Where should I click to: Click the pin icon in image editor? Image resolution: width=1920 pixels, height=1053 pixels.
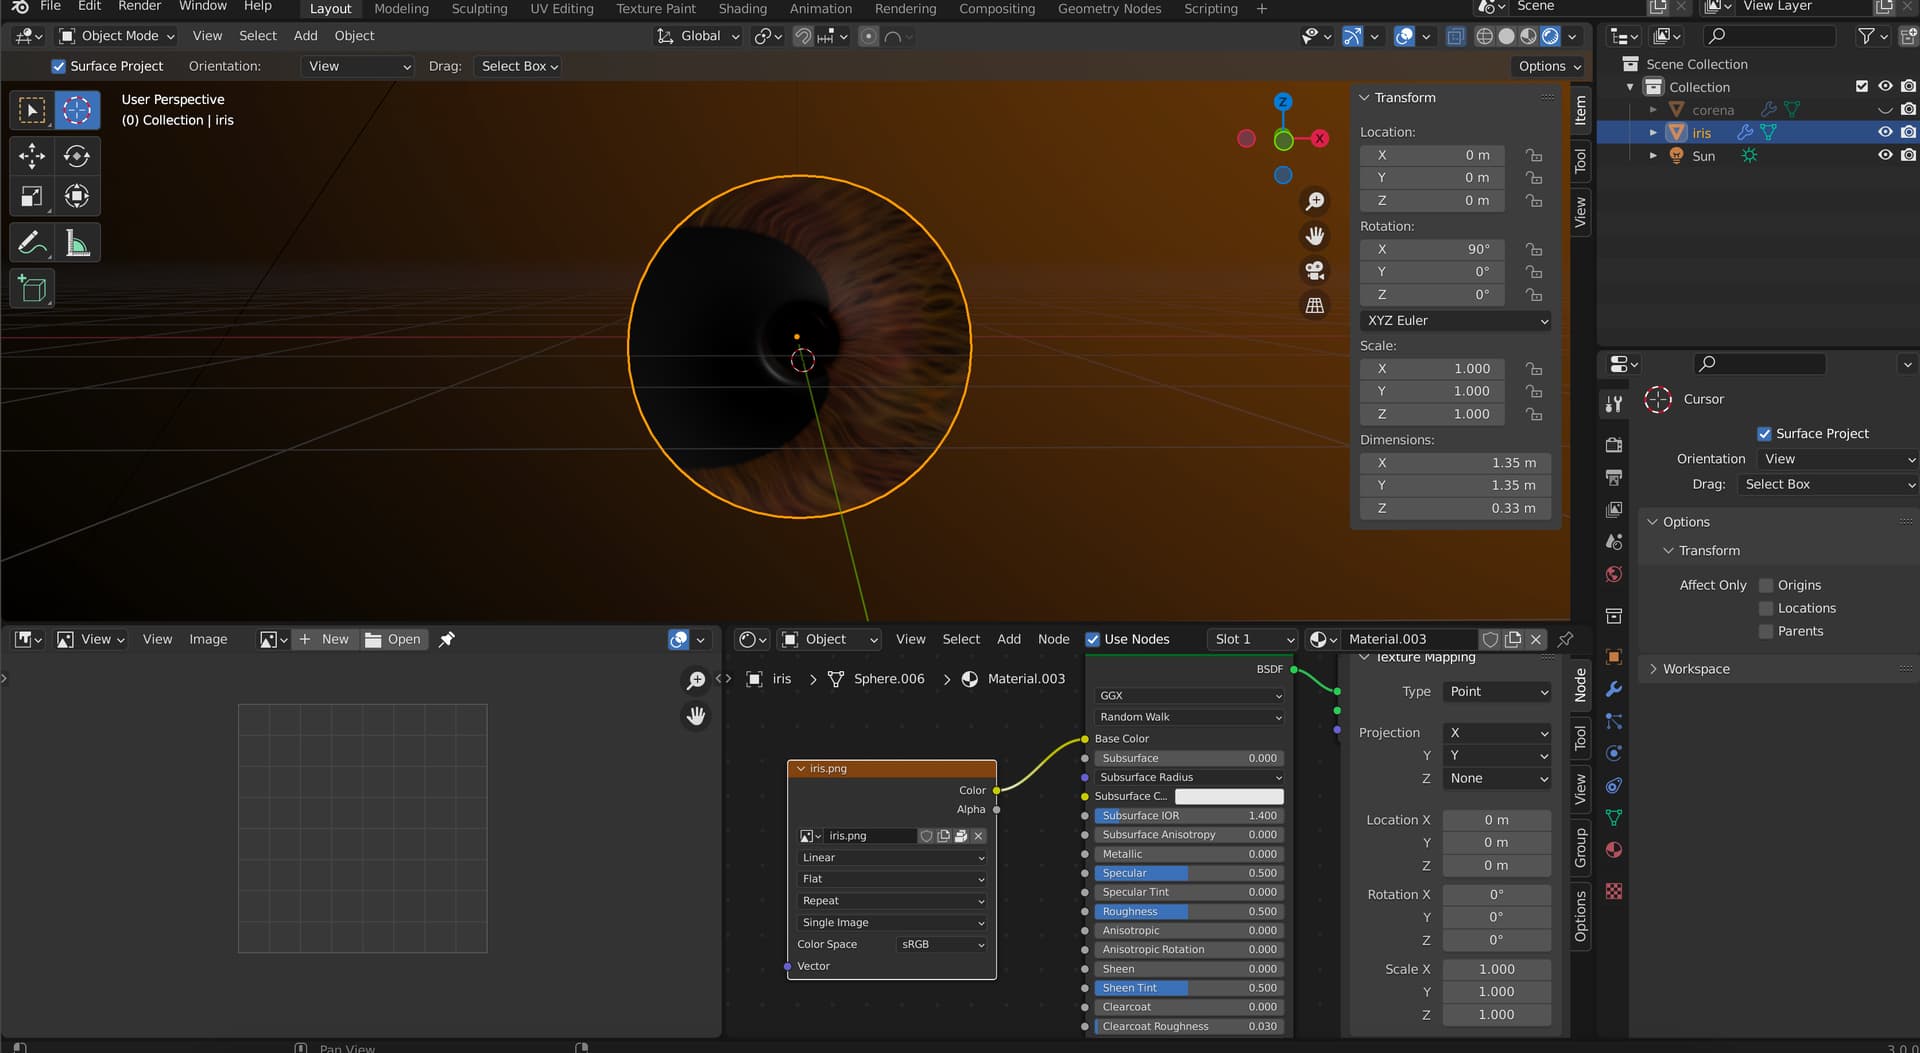(x=447, y=639)
